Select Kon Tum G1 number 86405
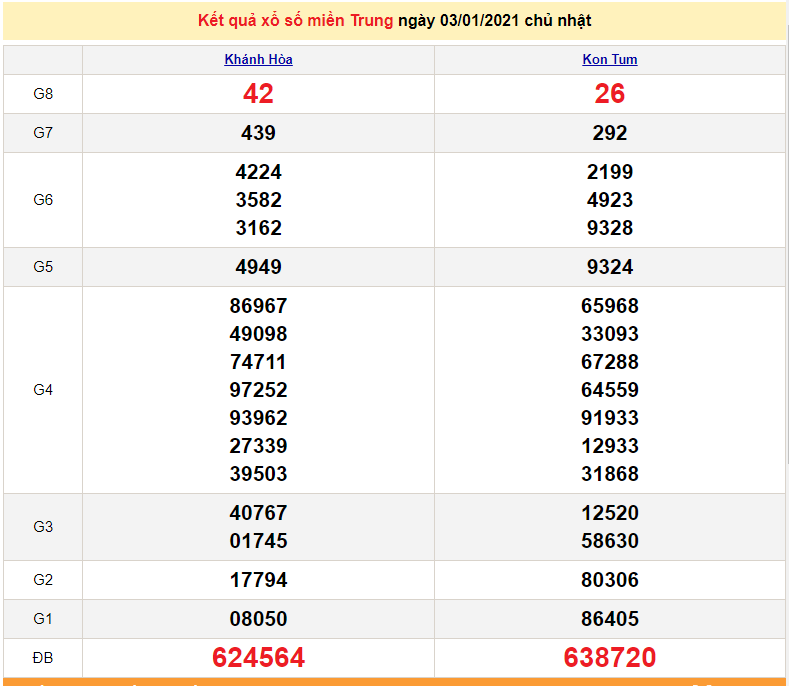Screen dimensions: 789x686 tap(609, 619)
